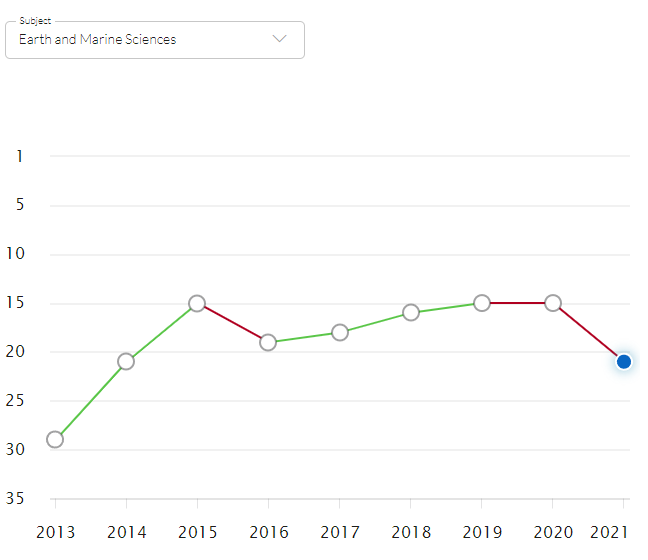The image size is (648, 560).
Task: Select the 2013 data point on chart
Action: [x=55, y=439]
